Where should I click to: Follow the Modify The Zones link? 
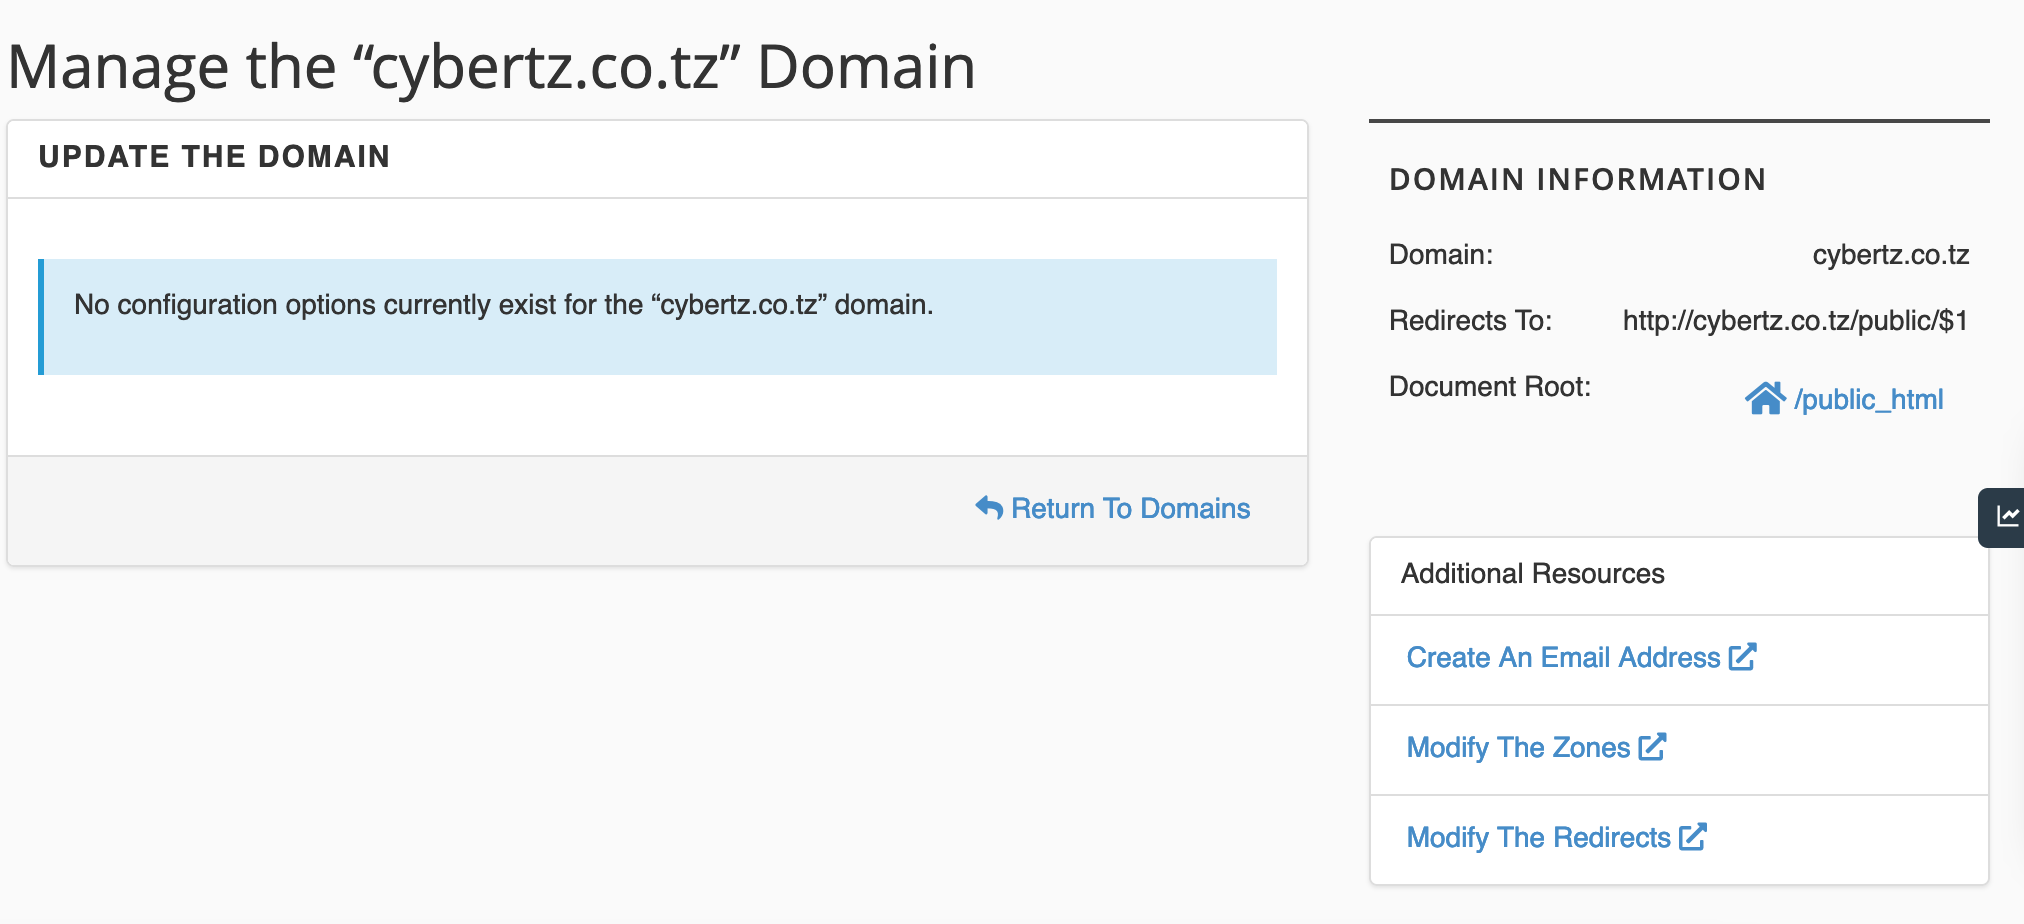(x=1517, y=748)
